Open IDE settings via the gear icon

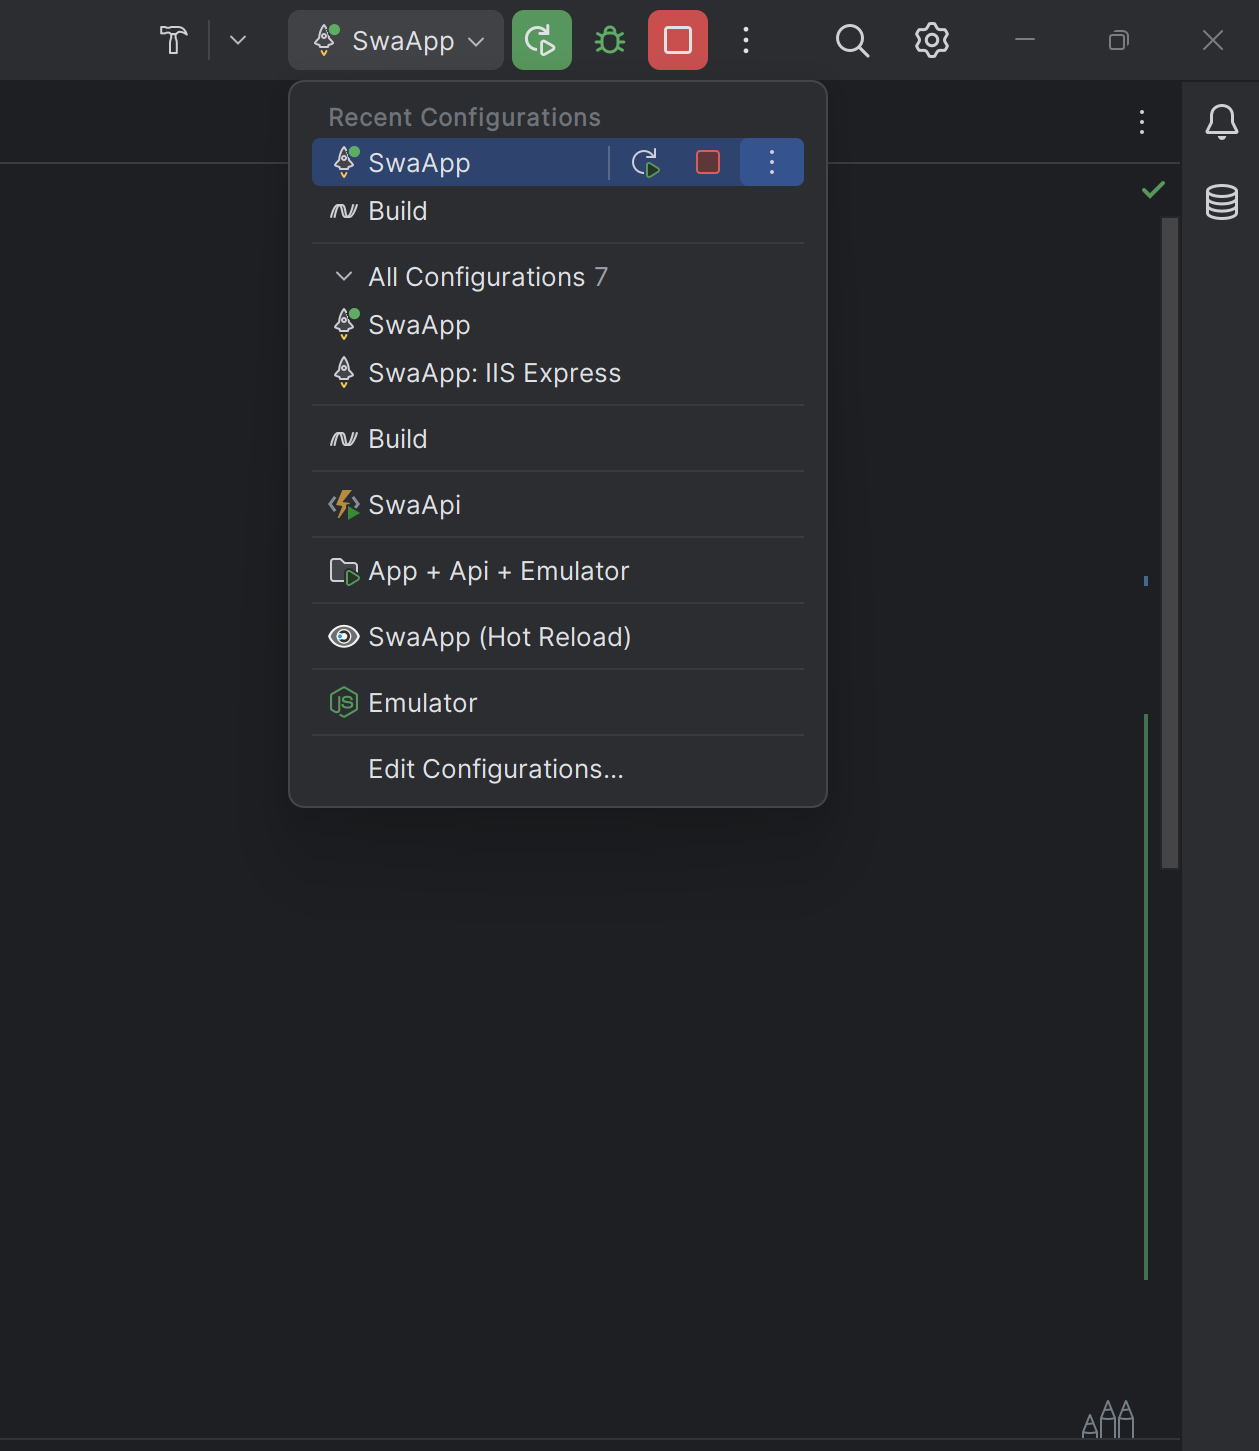[930, 40]
